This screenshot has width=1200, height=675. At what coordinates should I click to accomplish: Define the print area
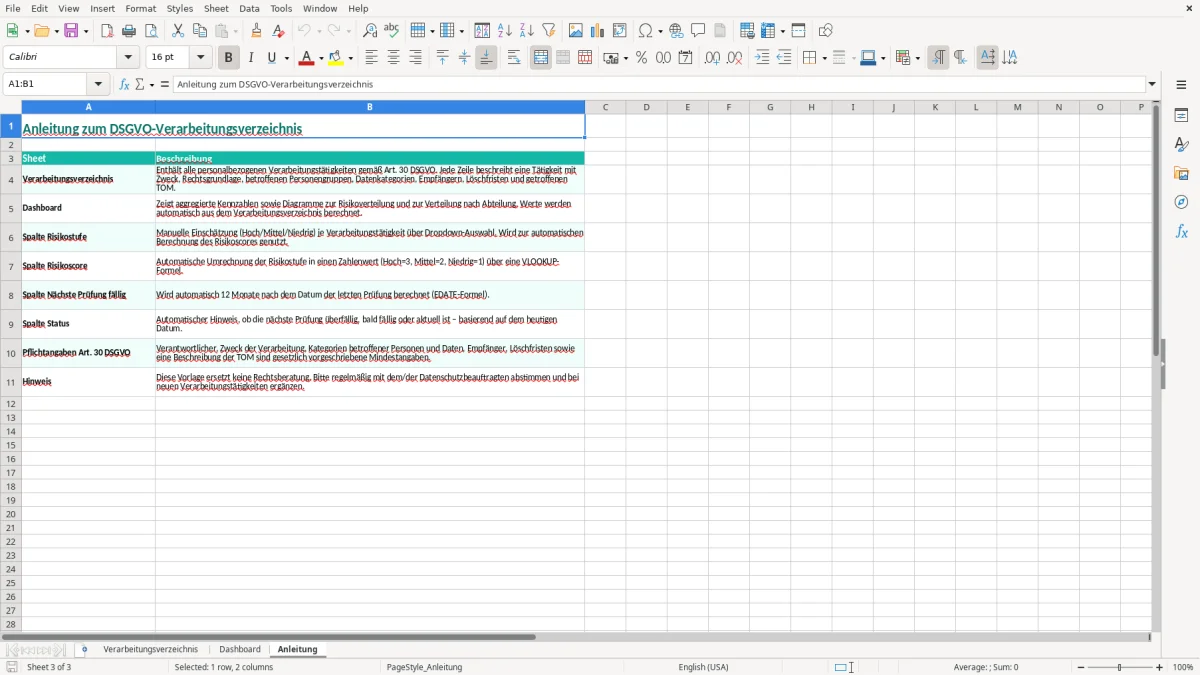coord(747,31)
